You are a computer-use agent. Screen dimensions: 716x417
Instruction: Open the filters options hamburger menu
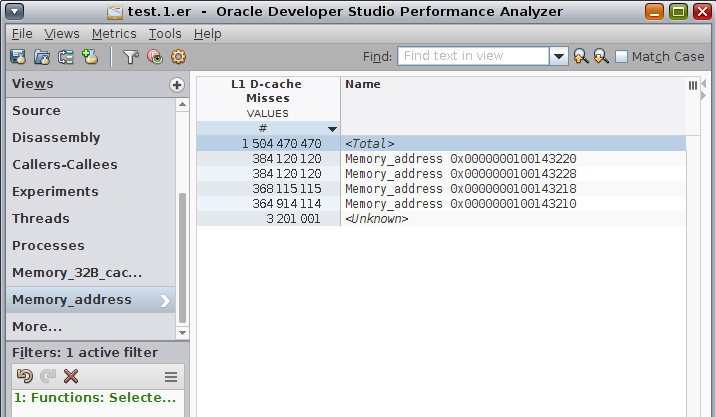pos(171,377)
